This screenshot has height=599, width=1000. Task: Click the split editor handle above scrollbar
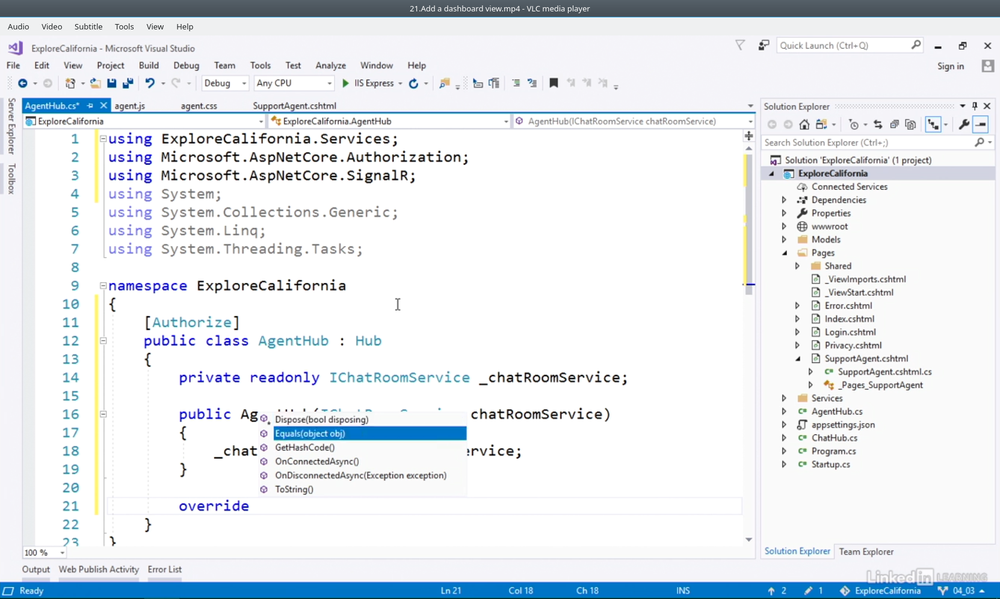pyautogui.click(x=749, y=136)
